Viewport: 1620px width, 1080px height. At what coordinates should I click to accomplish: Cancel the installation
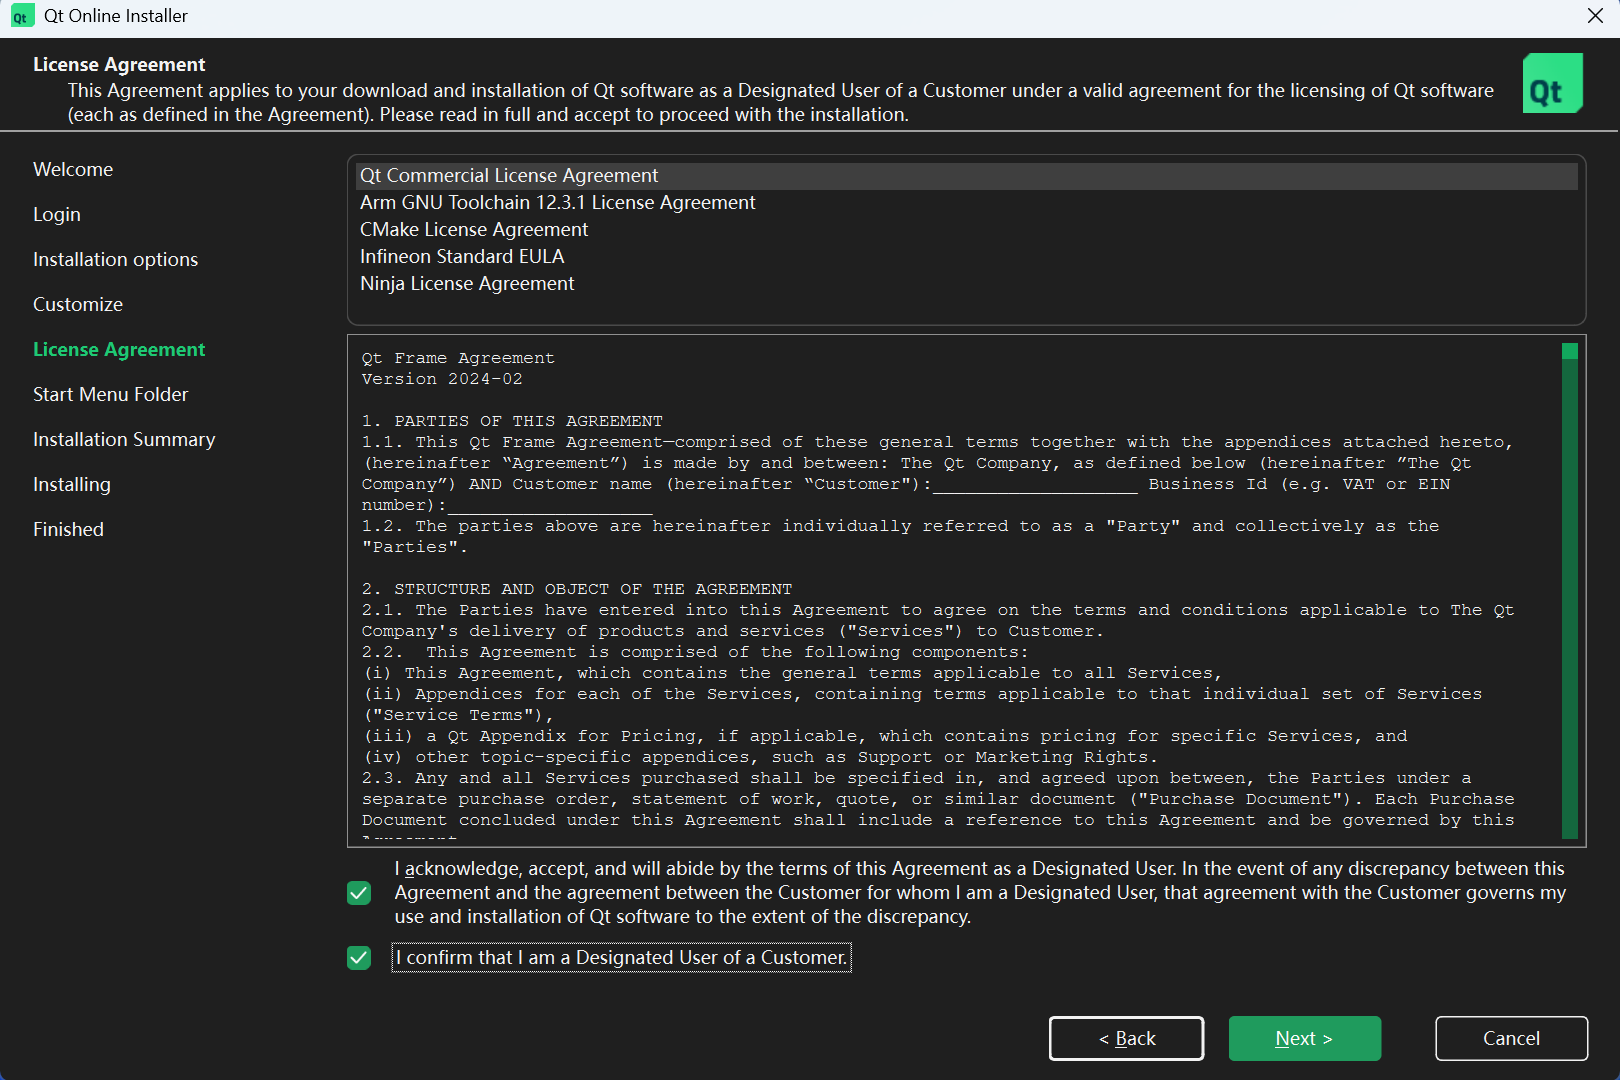[1511, 1038]
